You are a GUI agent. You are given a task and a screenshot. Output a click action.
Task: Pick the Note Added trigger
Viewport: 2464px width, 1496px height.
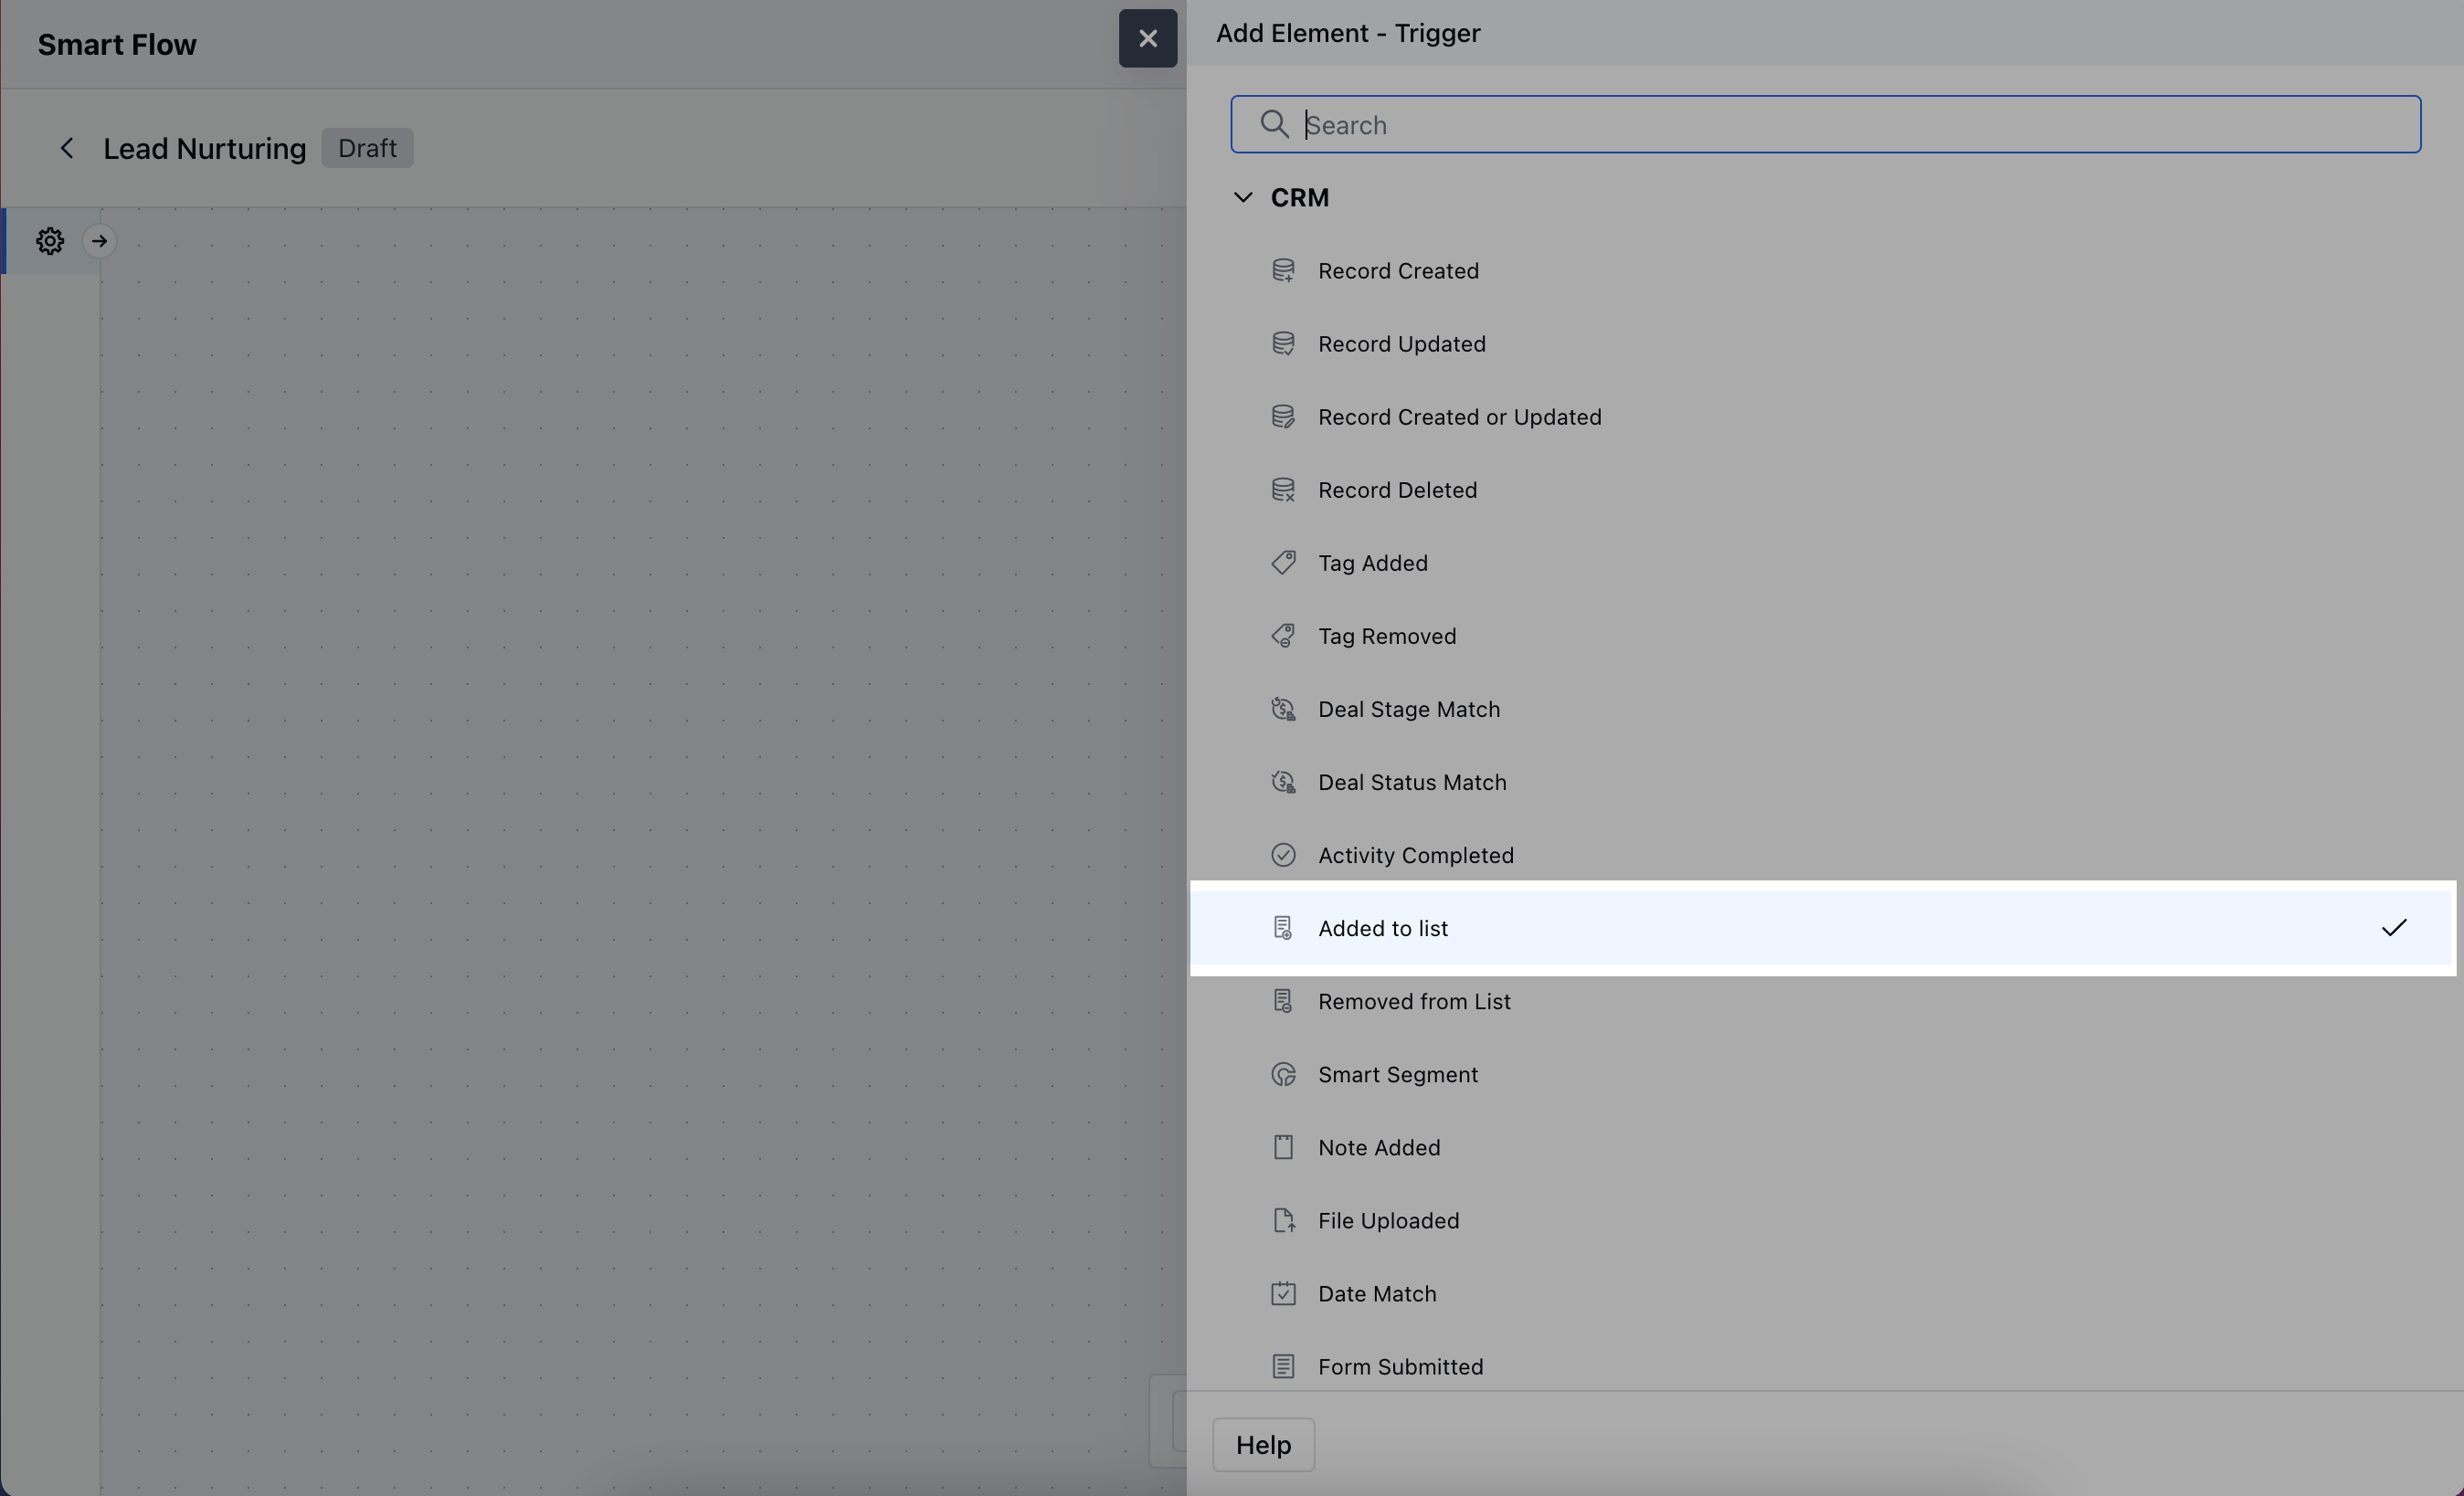click(x=1378, y=1147)
